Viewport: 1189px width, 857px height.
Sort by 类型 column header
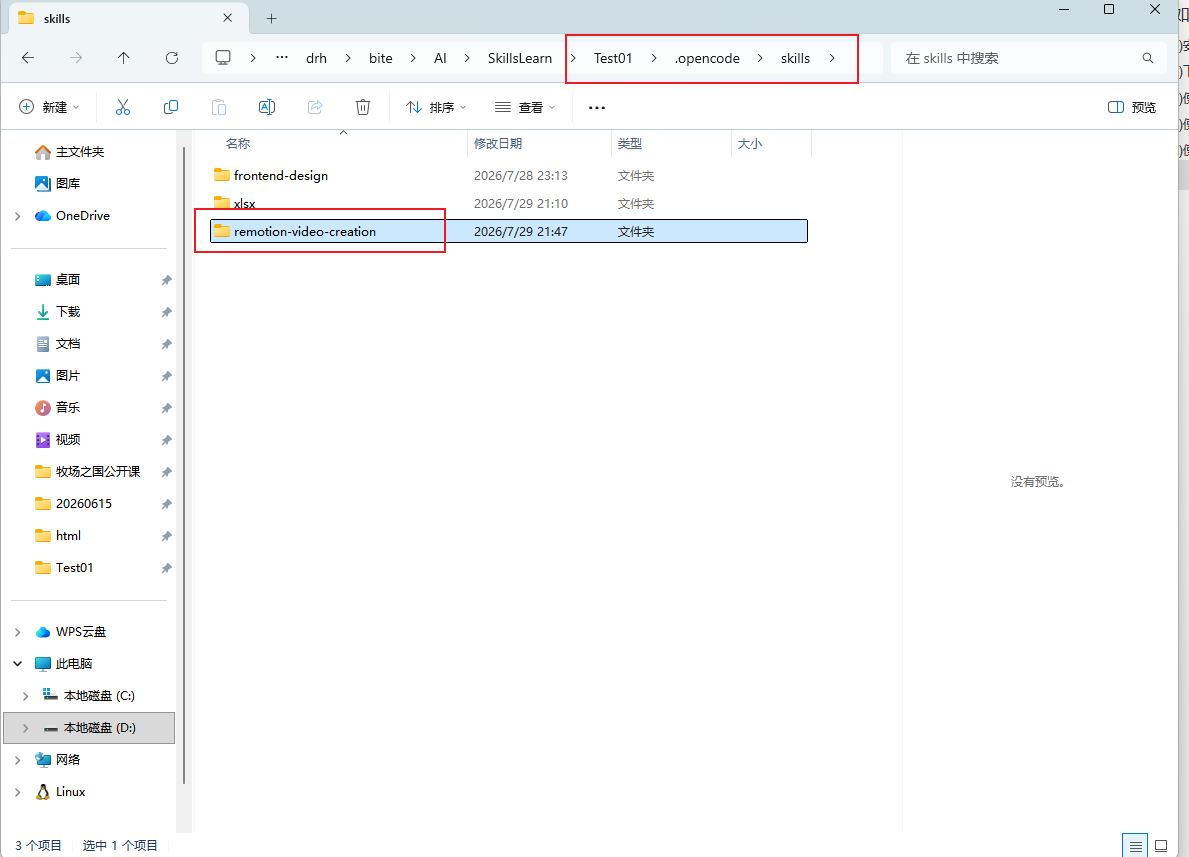coord(629,143)
